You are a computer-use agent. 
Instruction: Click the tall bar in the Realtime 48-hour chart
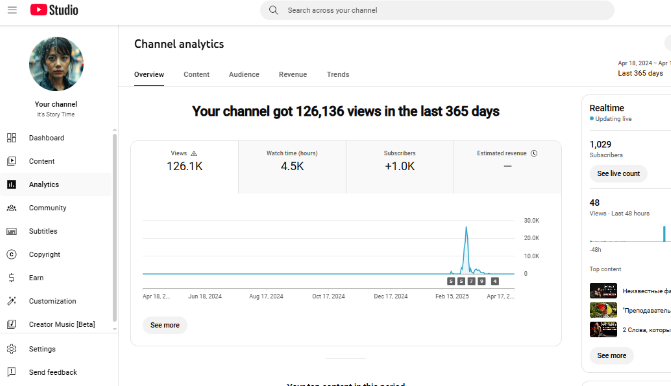click(664, 234)
